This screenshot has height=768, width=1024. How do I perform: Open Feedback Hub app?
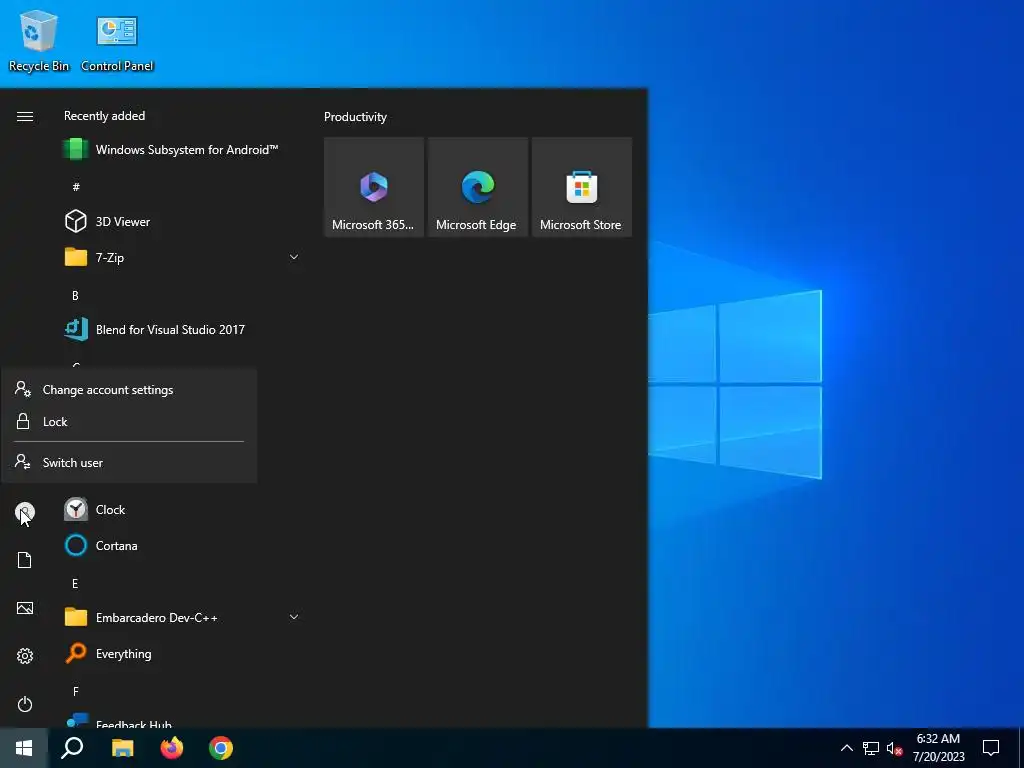[x=181, y=721]
